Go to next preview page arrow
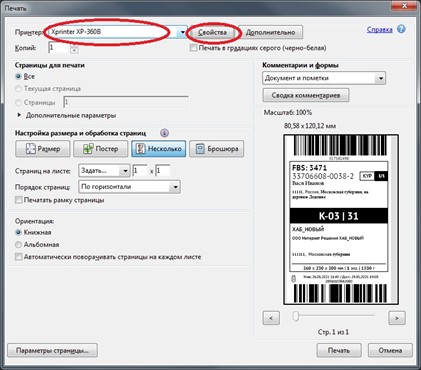 (397, 318)
